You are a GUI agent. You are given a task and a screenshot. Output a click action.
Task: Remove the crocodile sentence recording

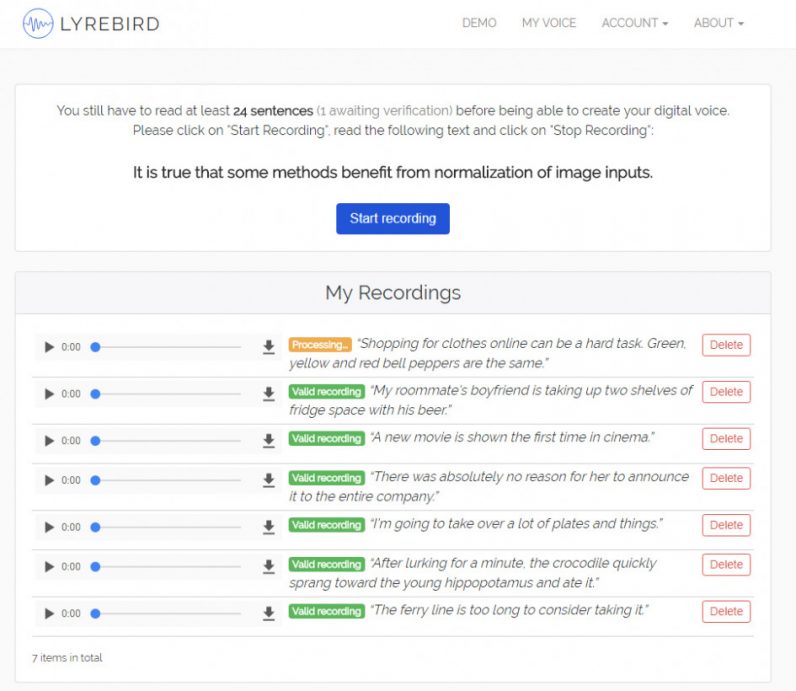coord(726,564)
